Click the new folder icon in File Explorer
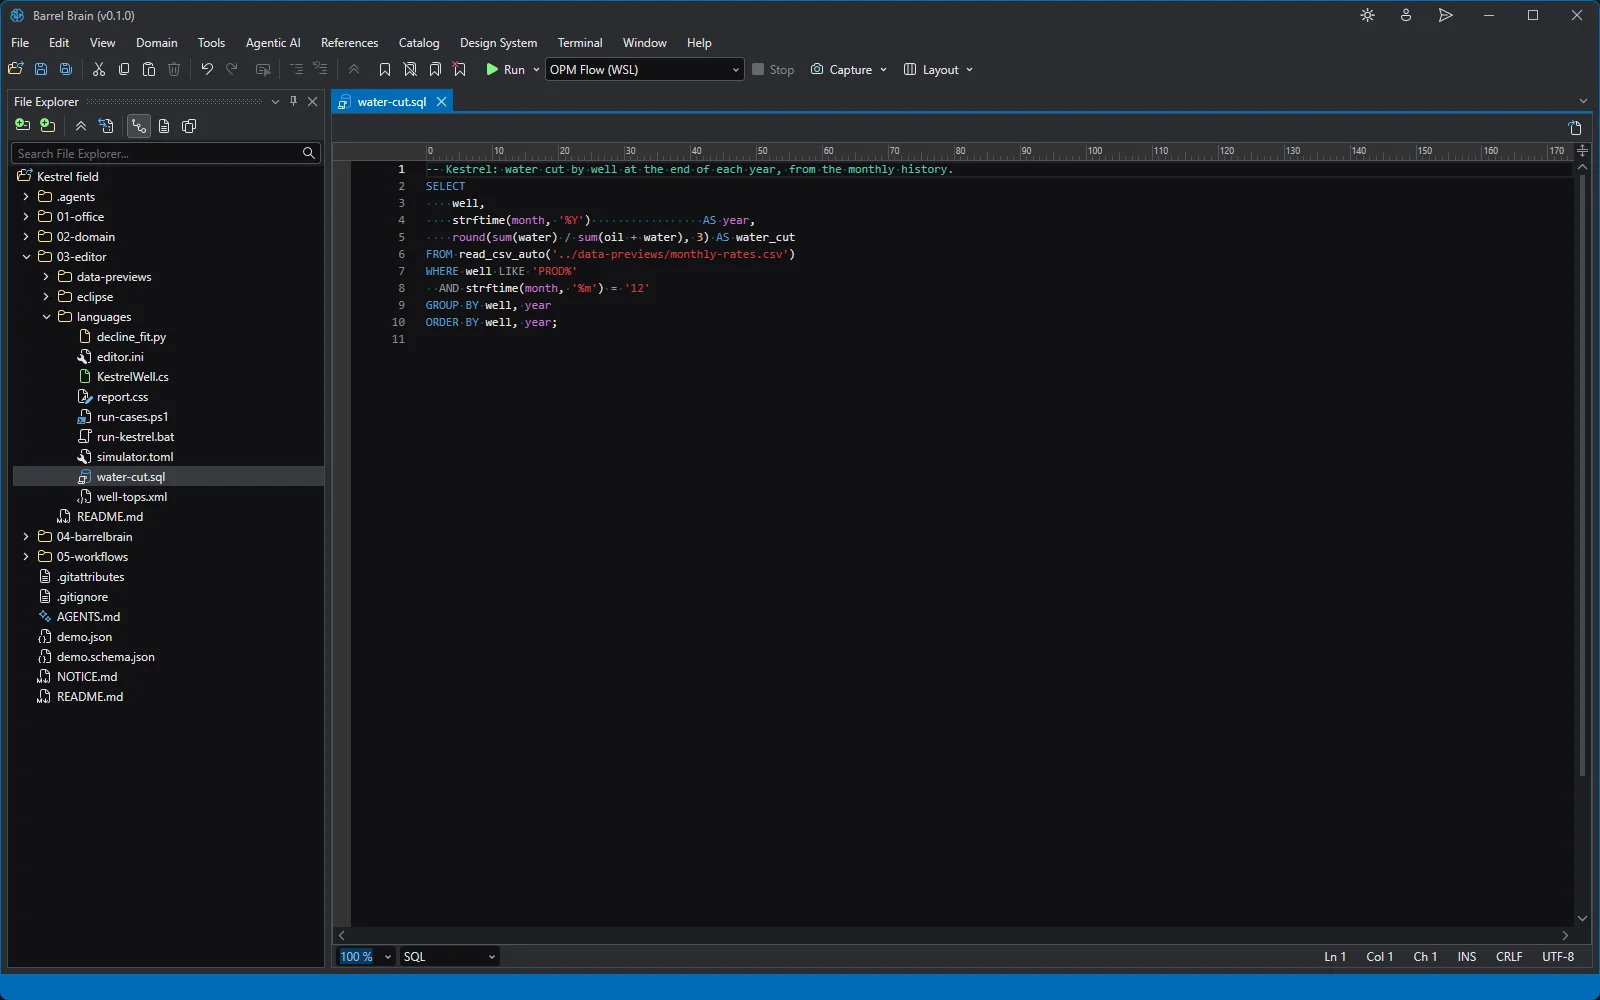Viewport: 1600px width, 1000px height. (48, 126)
